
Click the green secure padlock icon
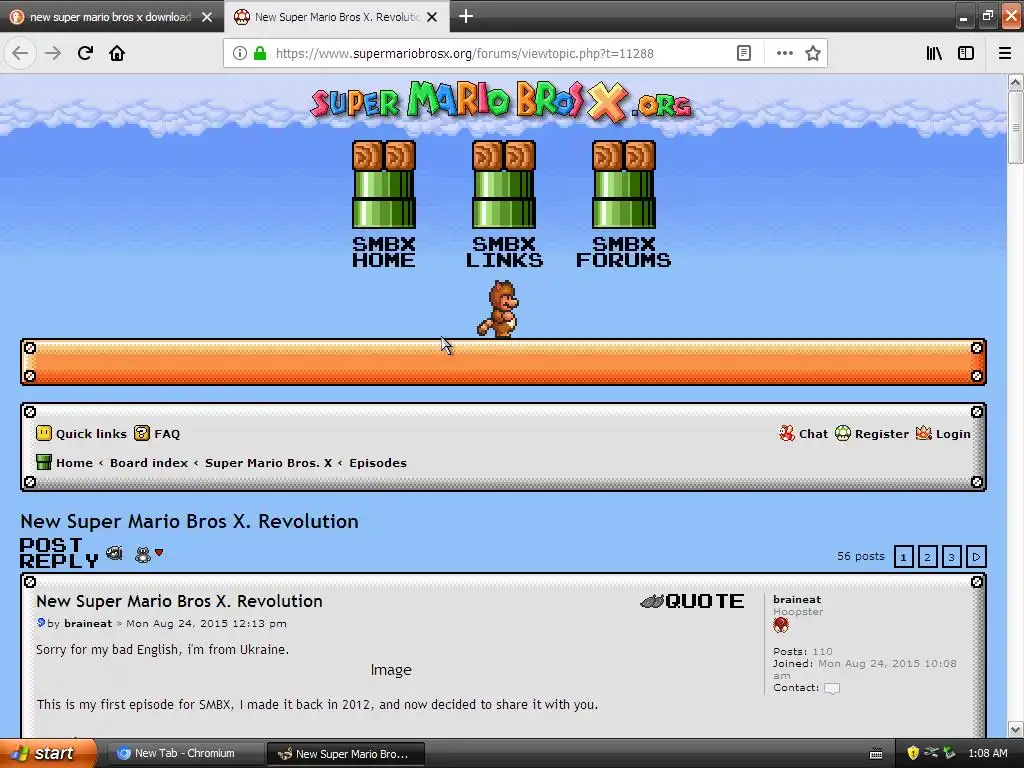tap(260, 53)
